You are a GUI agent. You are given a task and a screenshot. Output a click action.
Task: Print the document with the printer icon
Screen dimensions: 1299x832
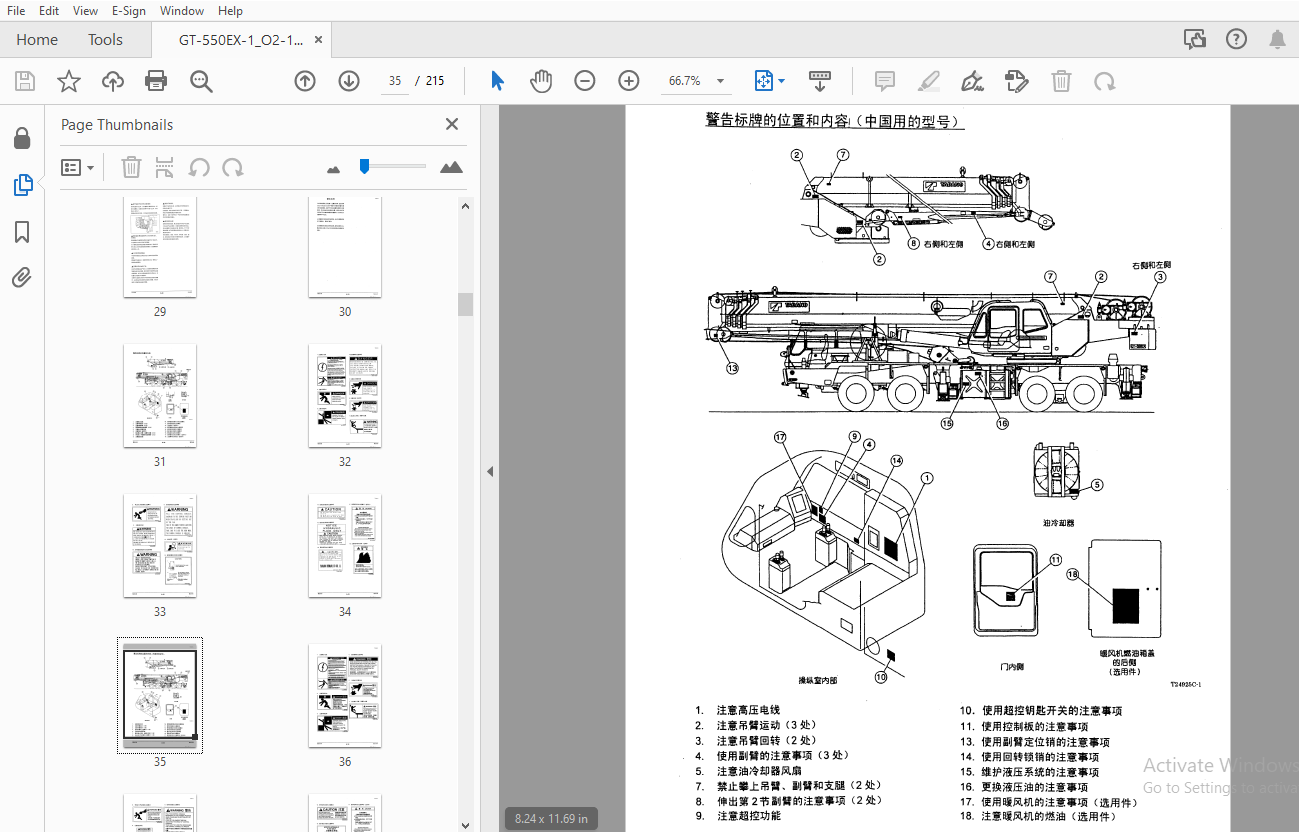[156, 81]
